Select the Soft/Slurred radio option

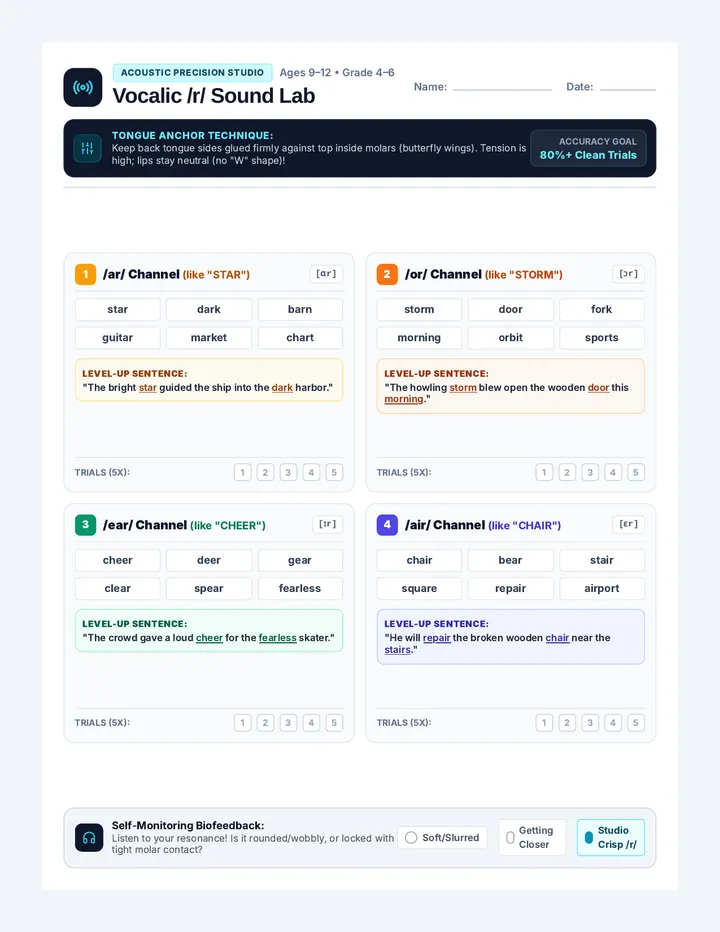point(442,837)
